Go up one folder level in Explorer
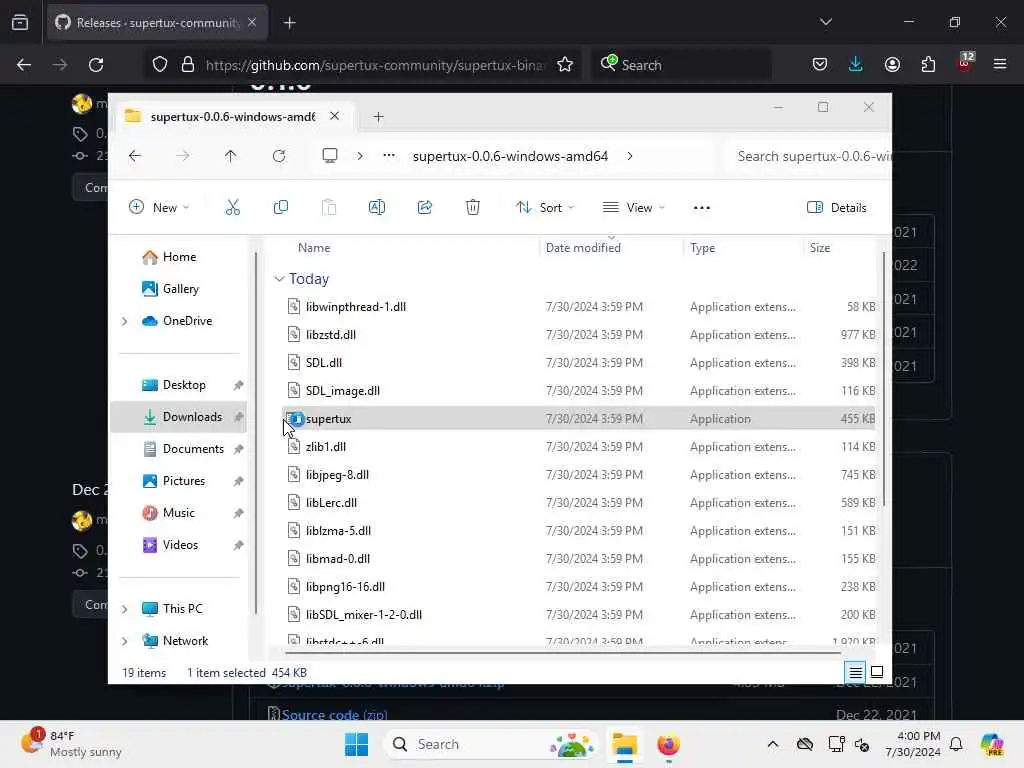Screen dimensions: 1024x768 [x=231, y=156]
